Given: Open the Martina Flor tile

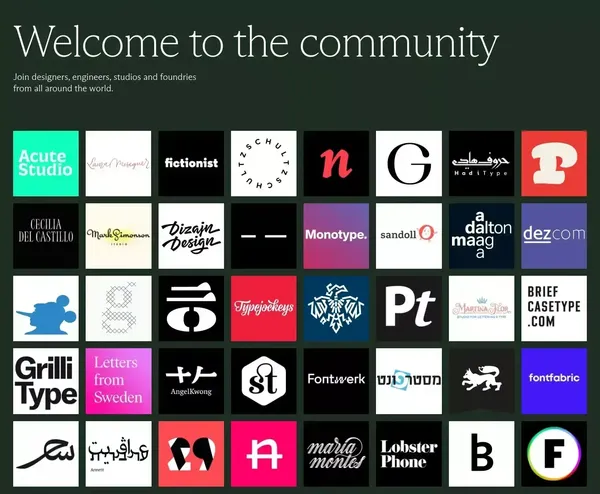Looking at the screenshot, I should [481, 308].
